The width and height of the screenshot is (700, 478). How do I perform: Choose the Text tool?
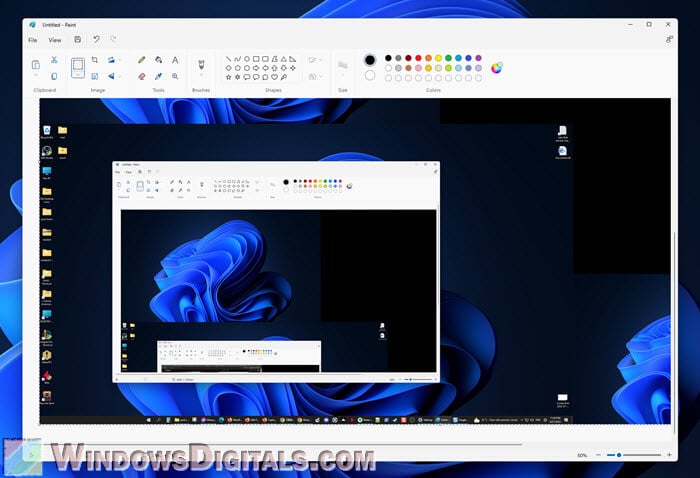175,59
